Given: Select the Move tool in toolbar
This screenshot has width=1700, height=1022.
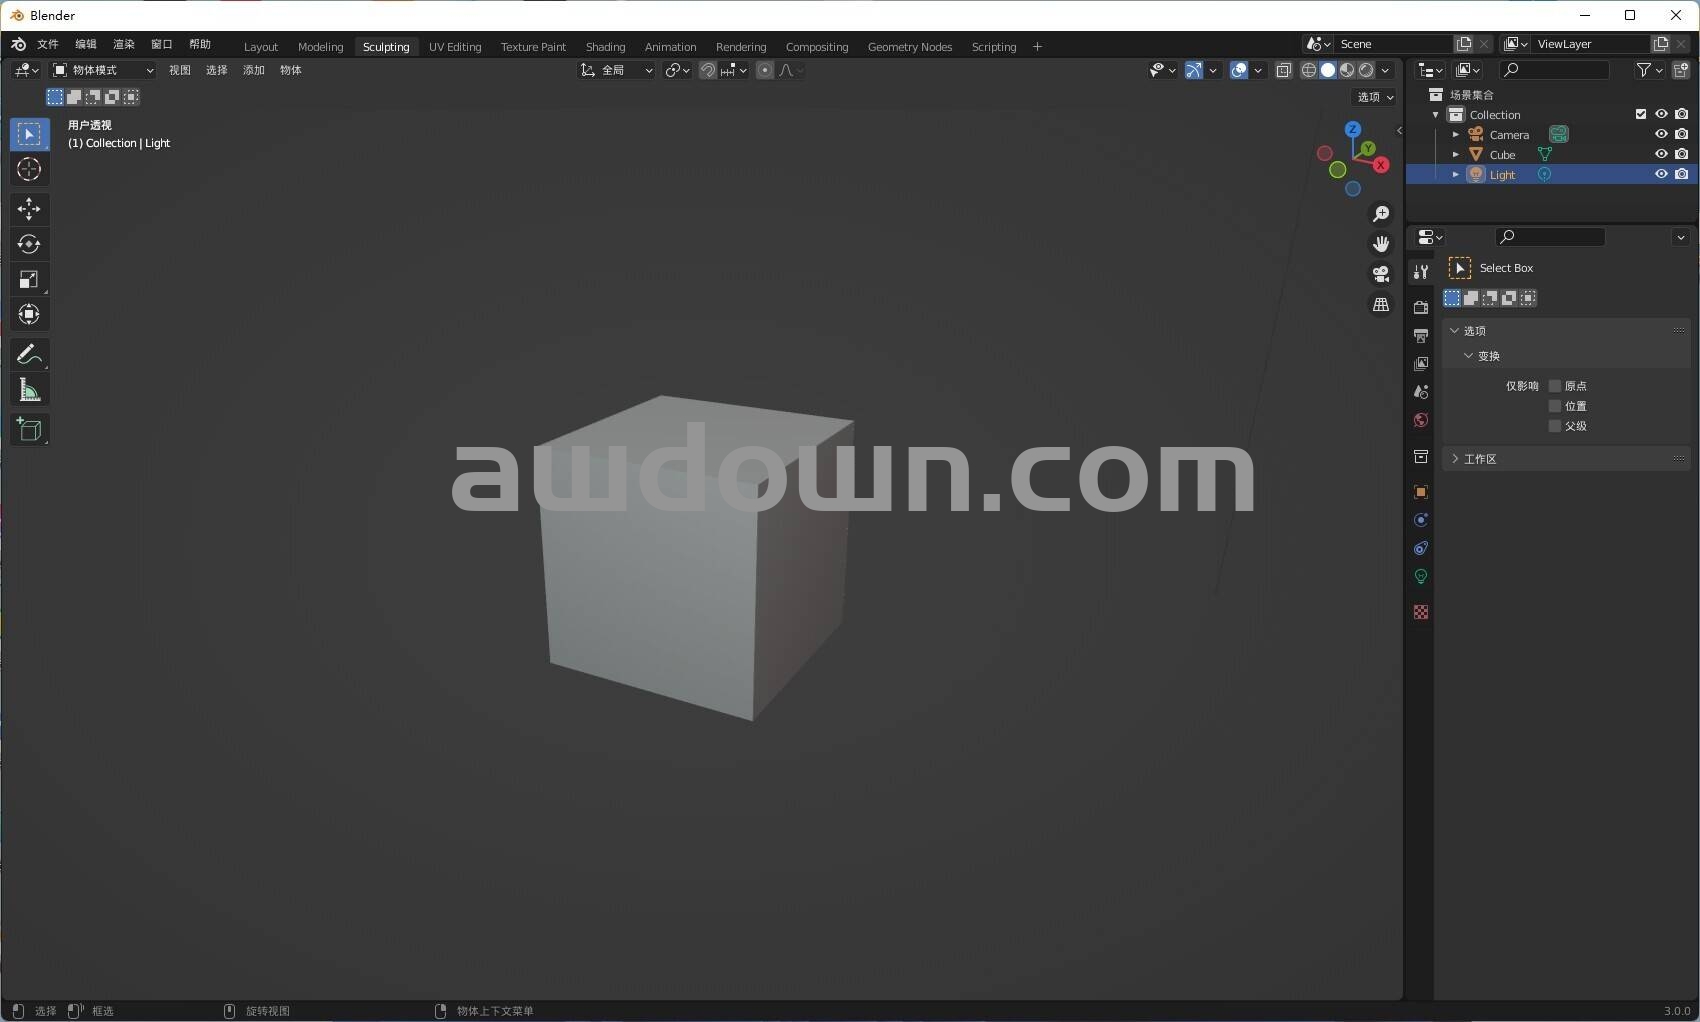Looking at the screenshot, I should pyautogui.click(x=29, y=209).
